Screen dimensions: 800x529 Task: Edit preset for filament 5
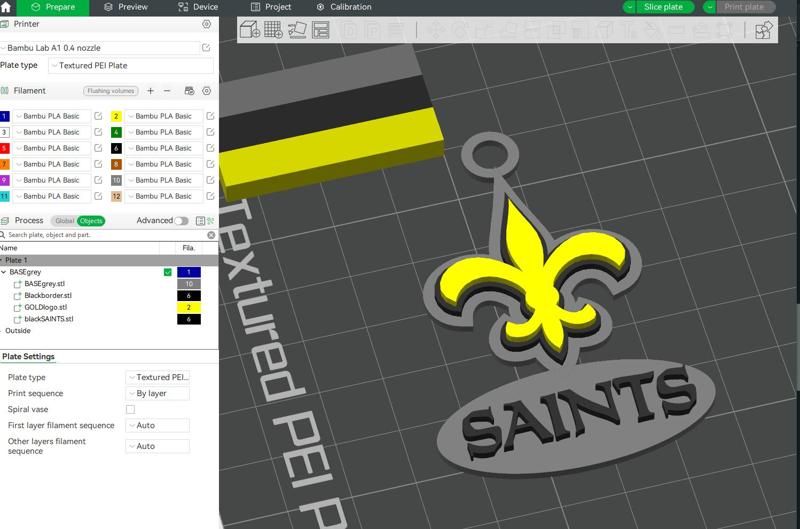tap(98, 148)
